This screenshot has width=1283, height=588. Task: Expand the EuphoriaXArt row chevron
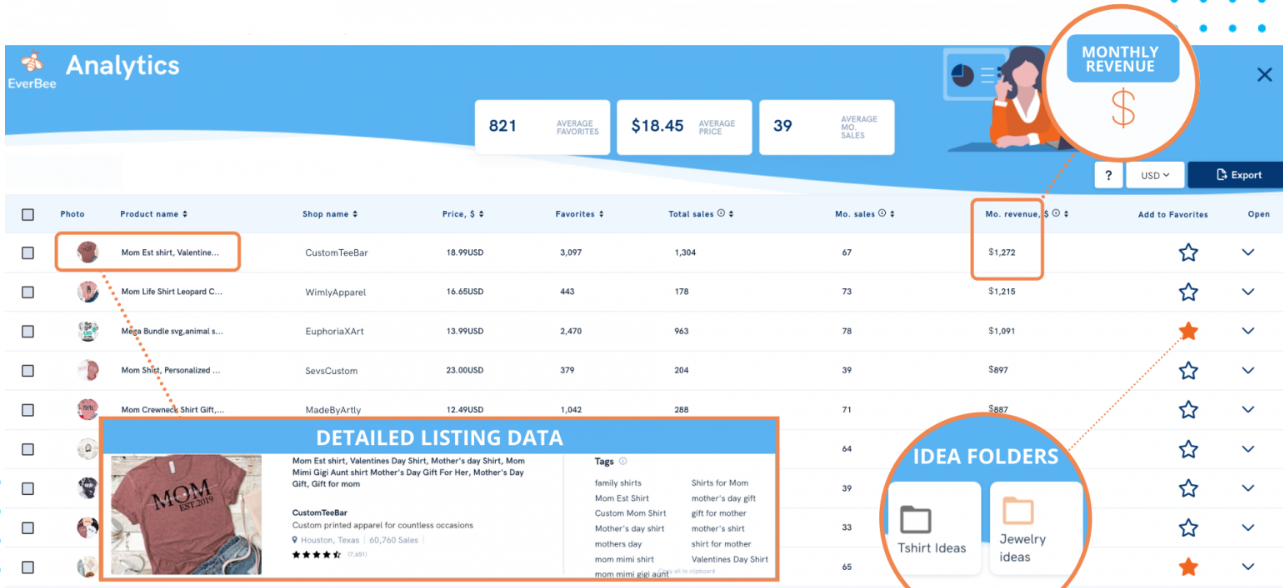coord(1248,331)
